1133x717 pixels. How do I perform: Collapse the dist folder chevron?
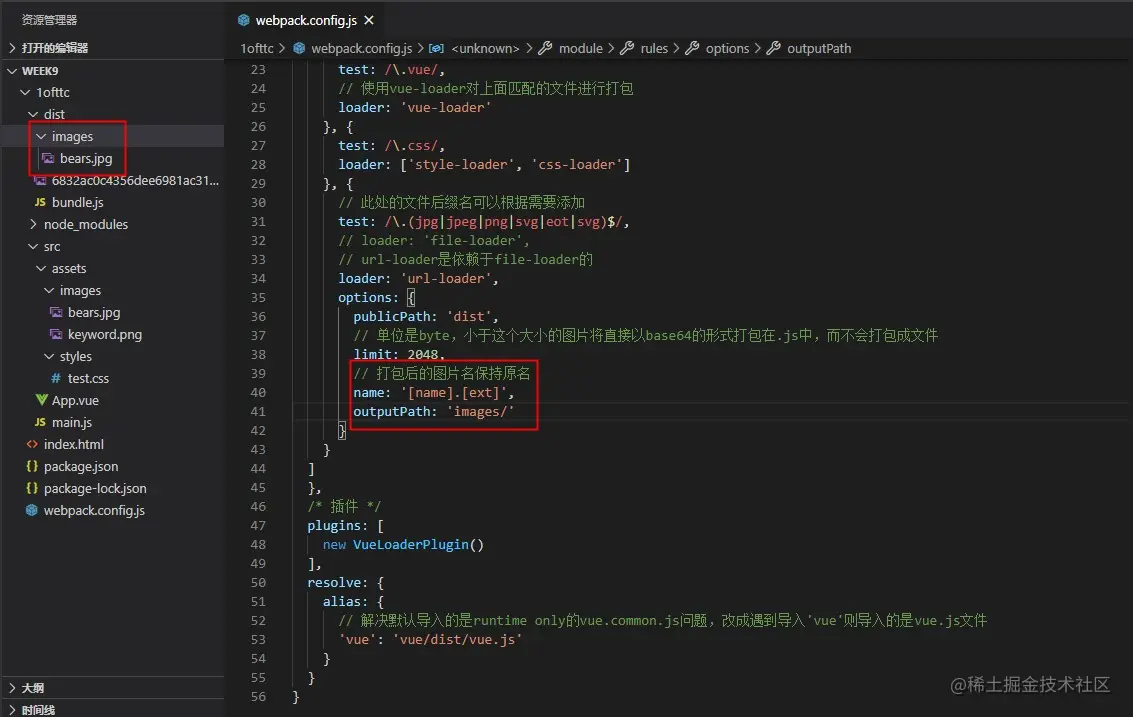(33, 114)
